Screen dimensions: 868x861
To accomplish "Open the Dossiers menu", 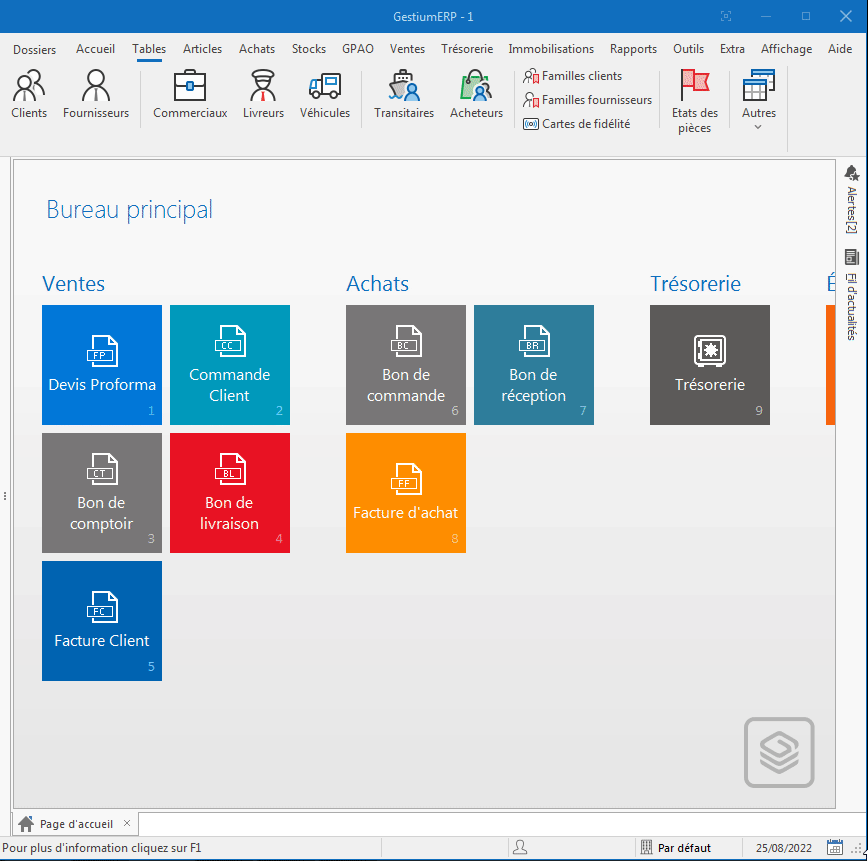I will pos(34,49).
